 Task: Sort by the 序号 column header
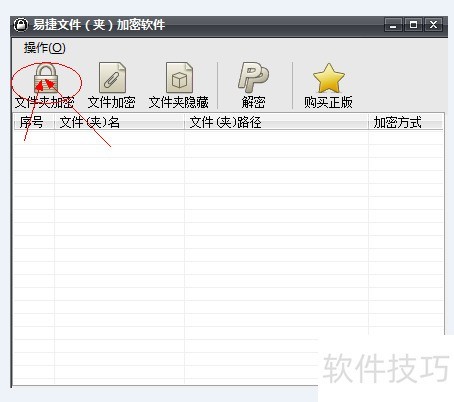[x=34, y=122]
